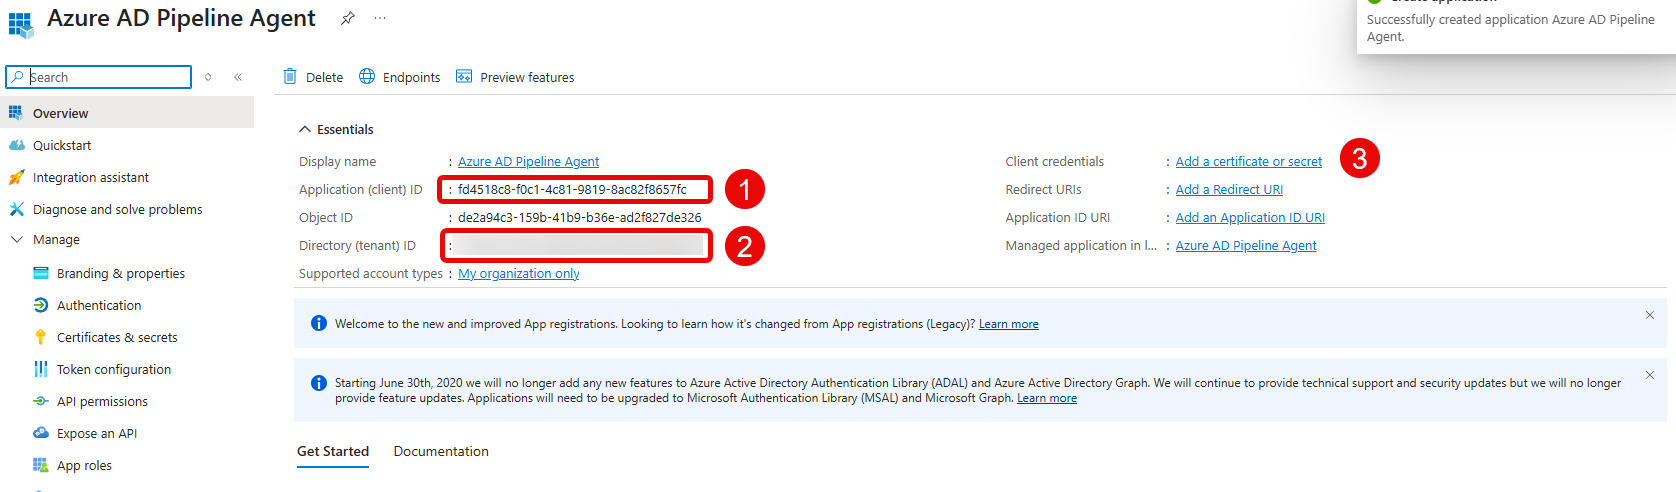Open Integration assistant menu item
This screenshot has height=492, width=1676.
click(x=91, y=177)
